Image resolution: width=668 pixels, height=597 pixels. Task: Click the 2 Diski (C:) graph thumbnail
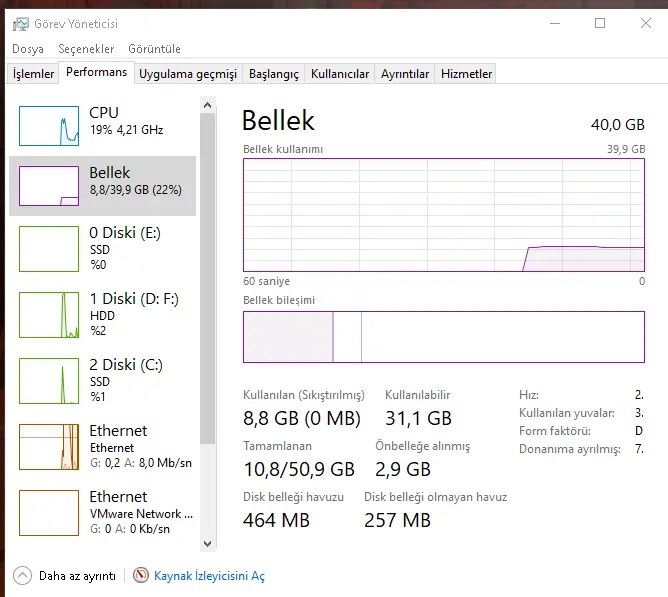(x=49, y=381)
